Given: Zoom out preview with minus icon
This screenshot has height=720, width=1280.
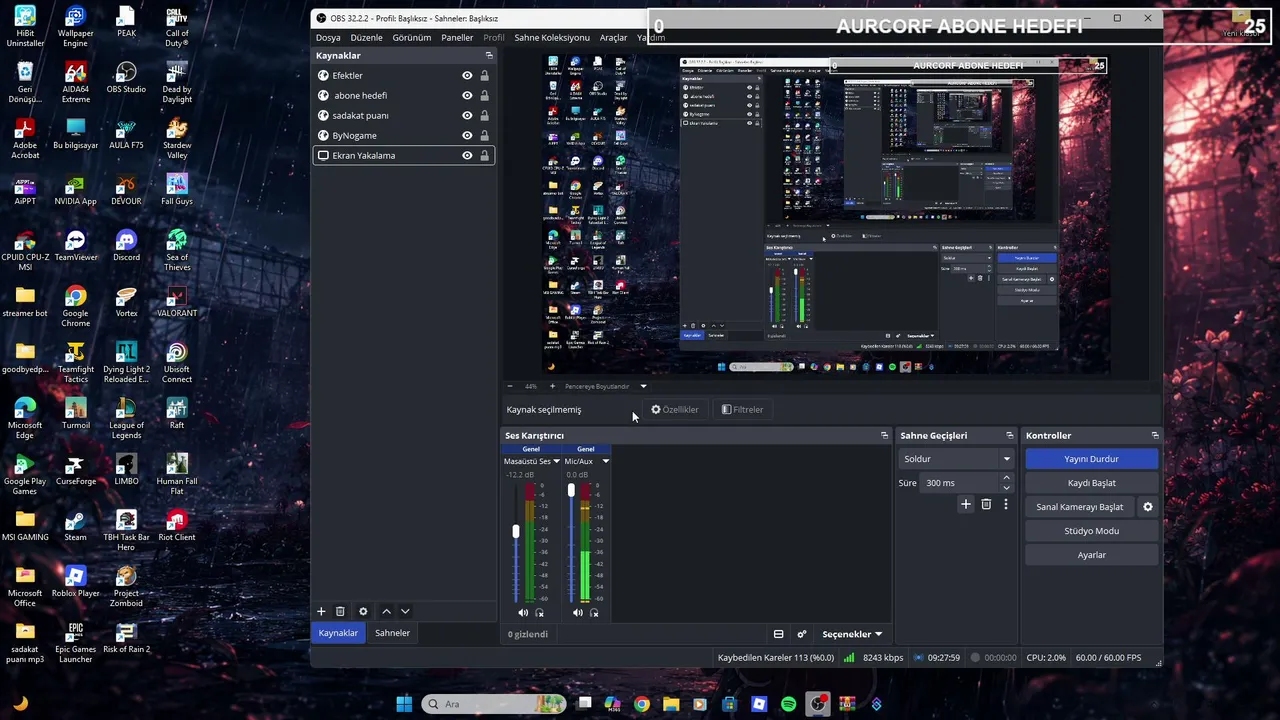Looking at the screenshot, I should tap(510, 386).
